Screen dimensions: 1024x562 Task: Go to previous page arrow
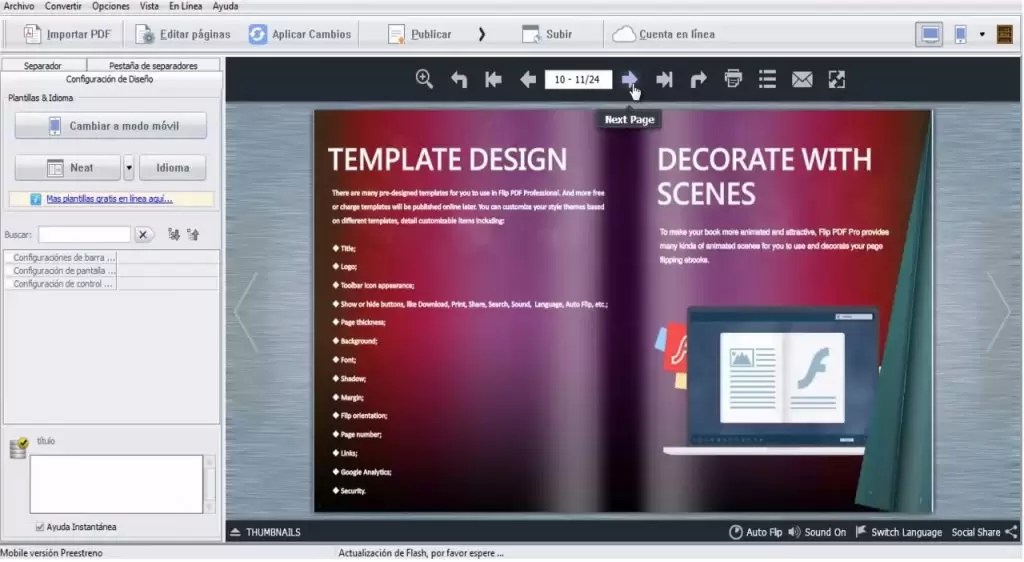pyautogui.click(x=528, y=80)
